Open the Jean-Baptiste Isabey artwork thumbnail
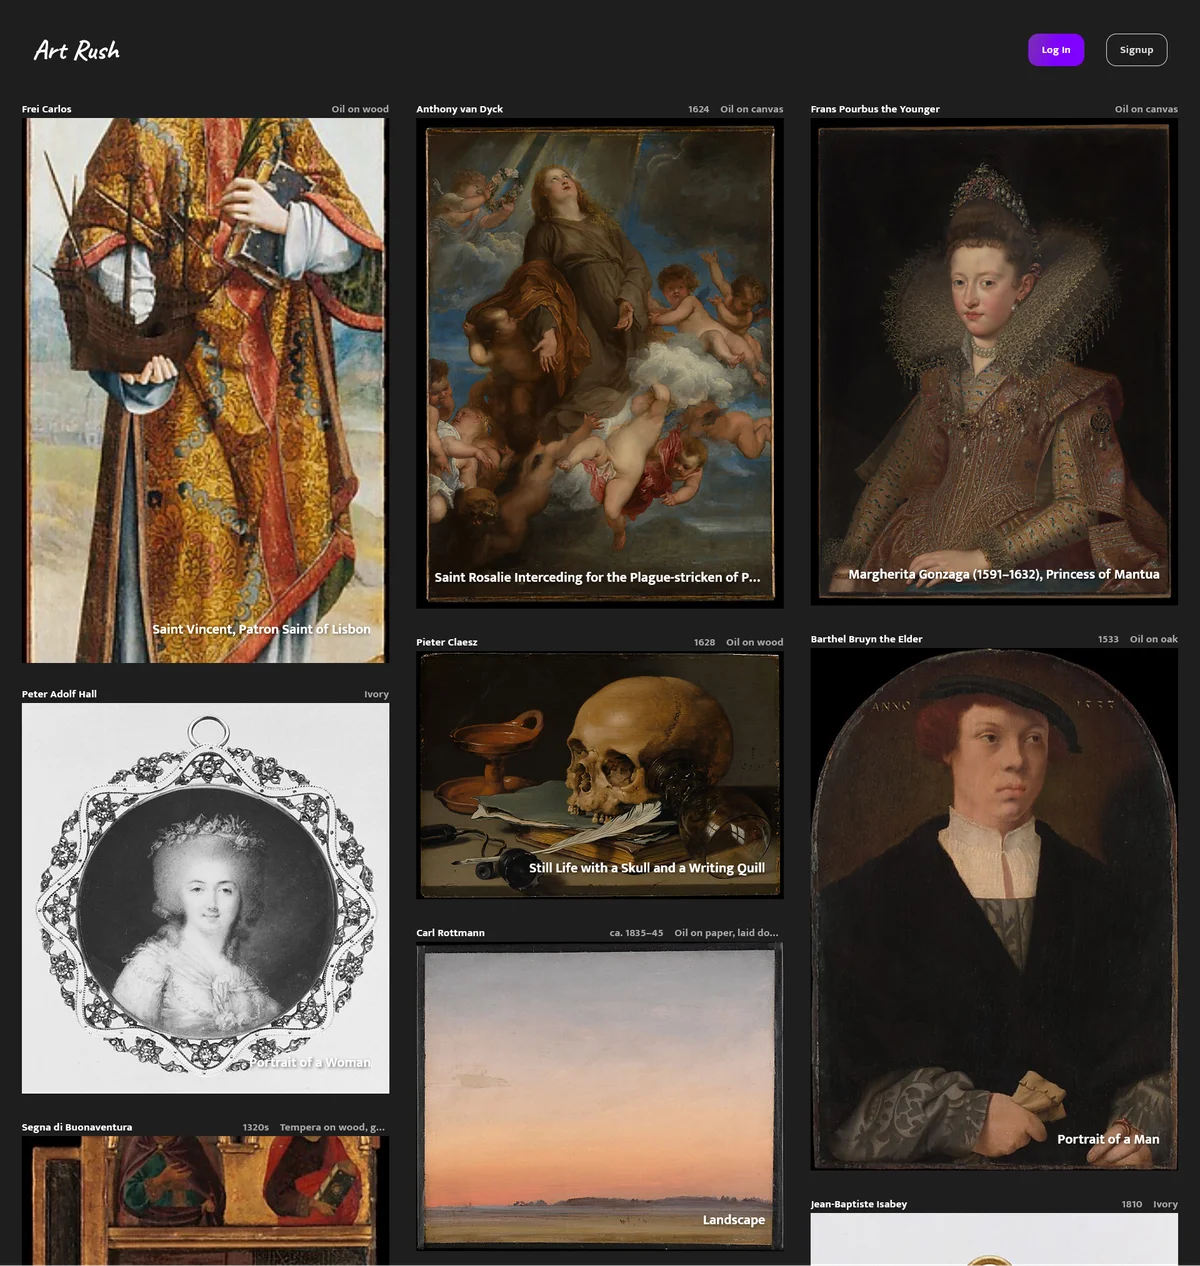Screen dimensions: 1200x1266 994,1239
